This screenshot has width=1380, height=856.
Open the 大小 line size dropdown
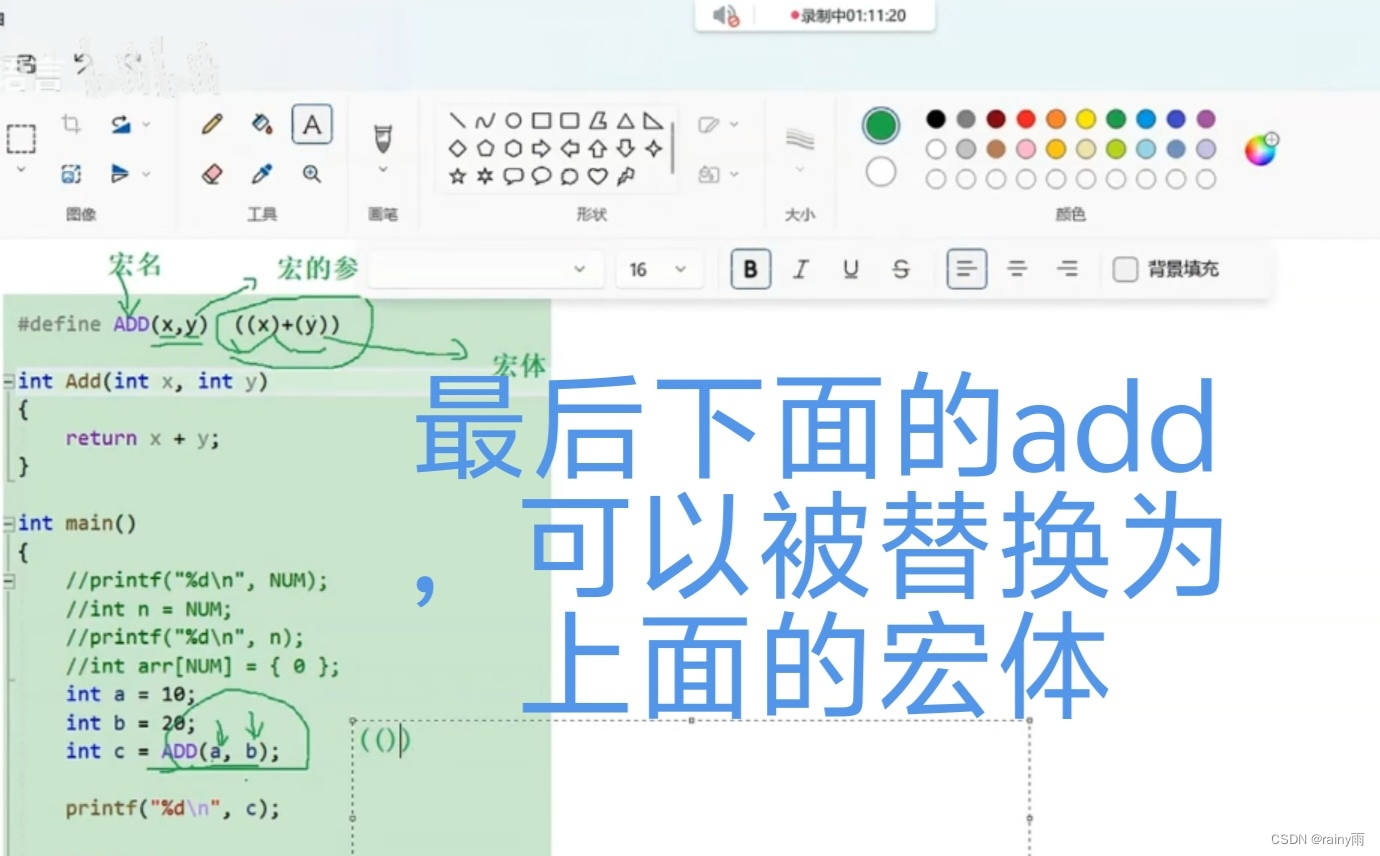[x=800, y=170]
